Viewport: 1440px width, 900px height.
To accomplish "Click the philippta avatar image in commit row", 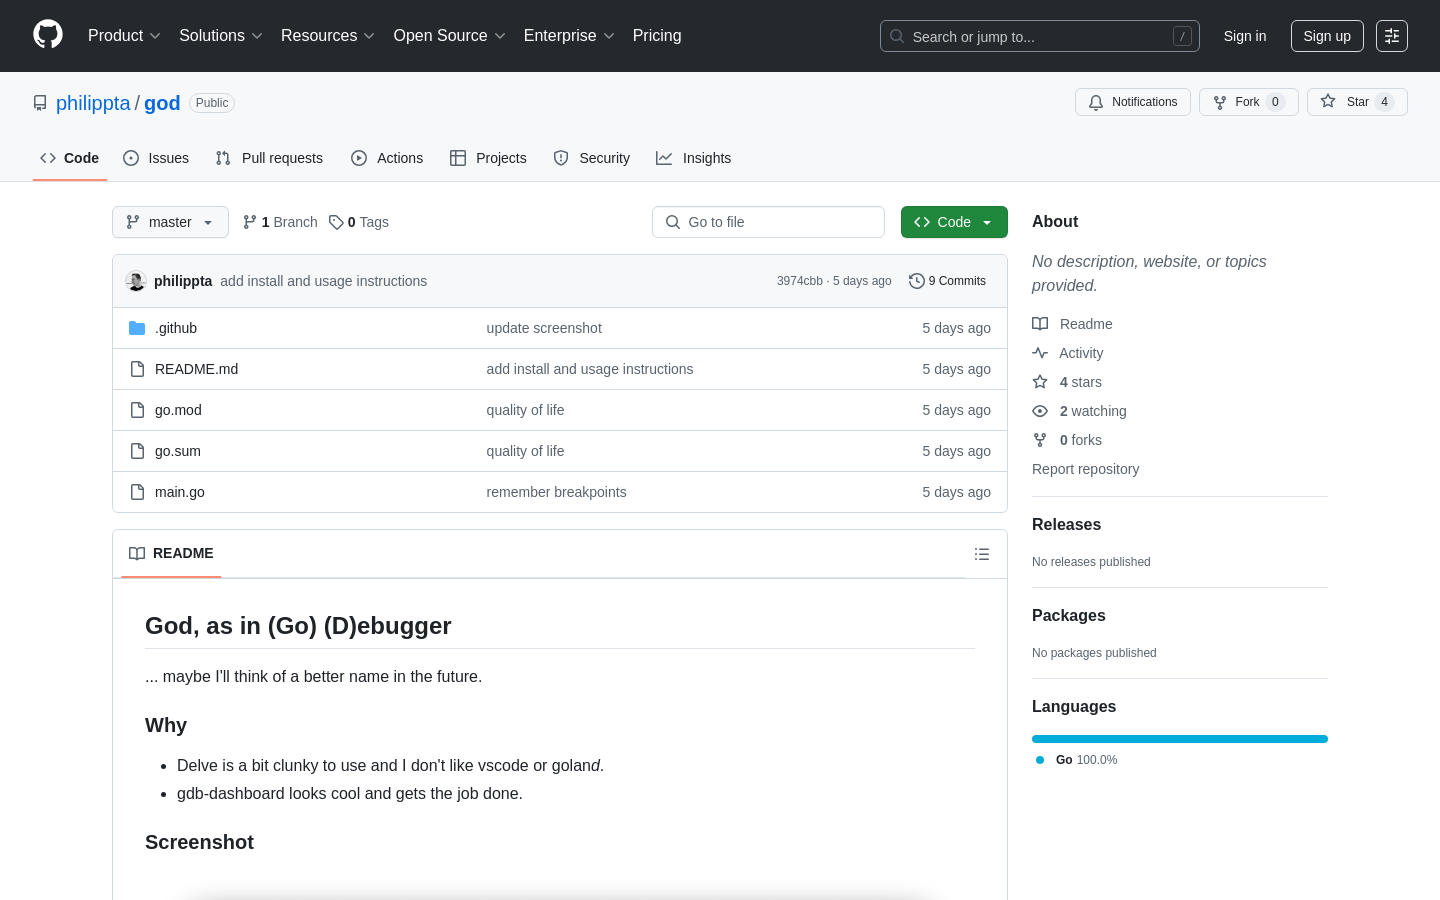I will click(136, 281).
